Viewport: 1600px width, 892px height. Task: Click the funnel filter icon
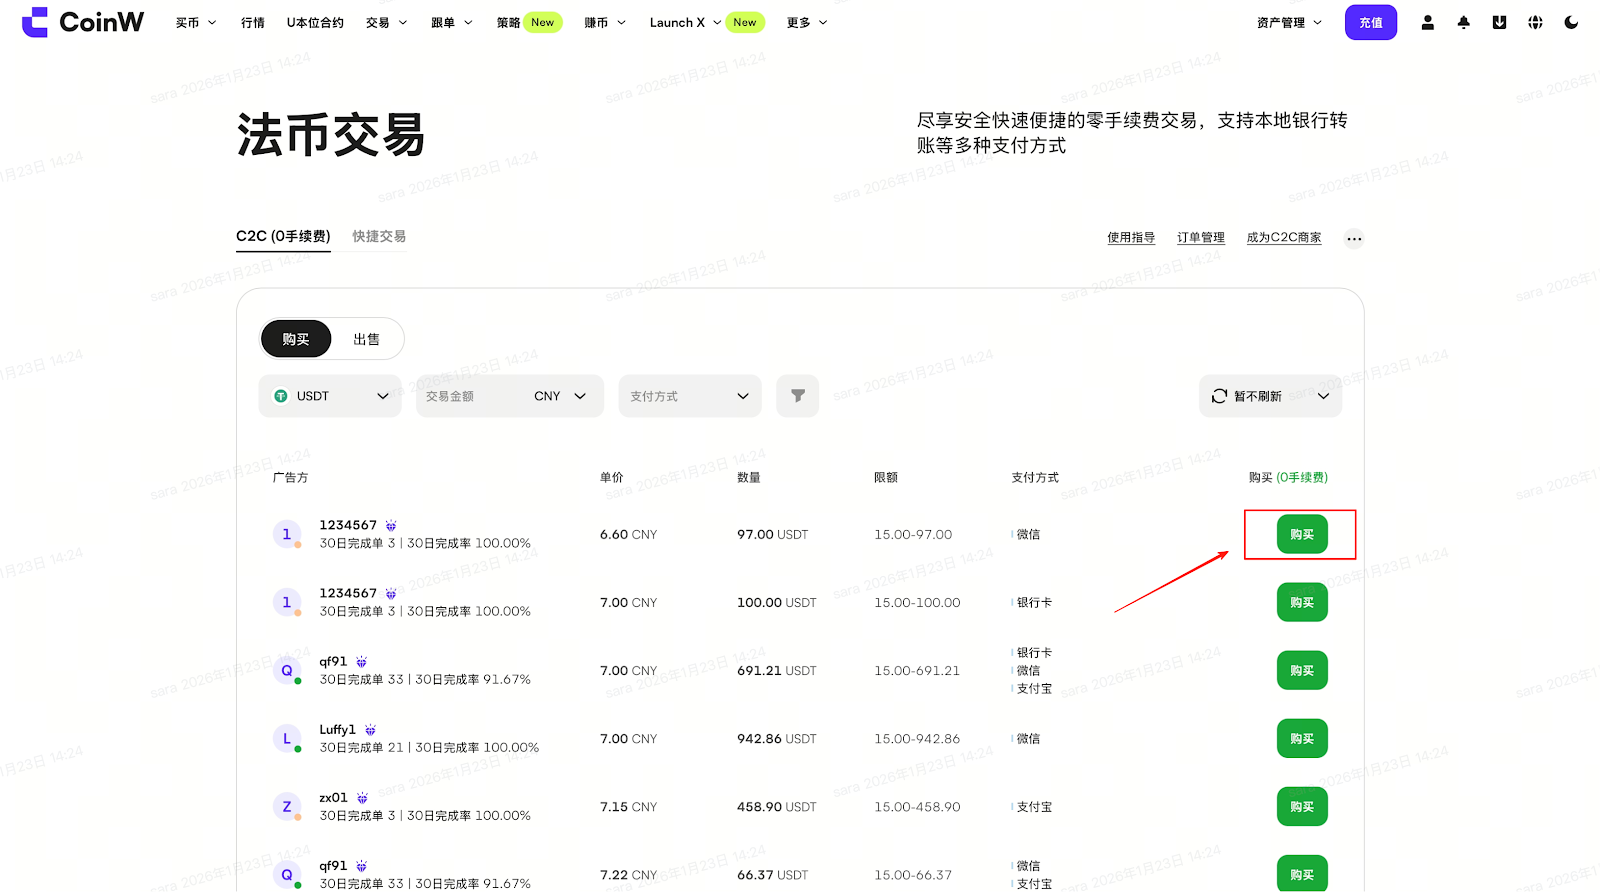tap(797, 396)
